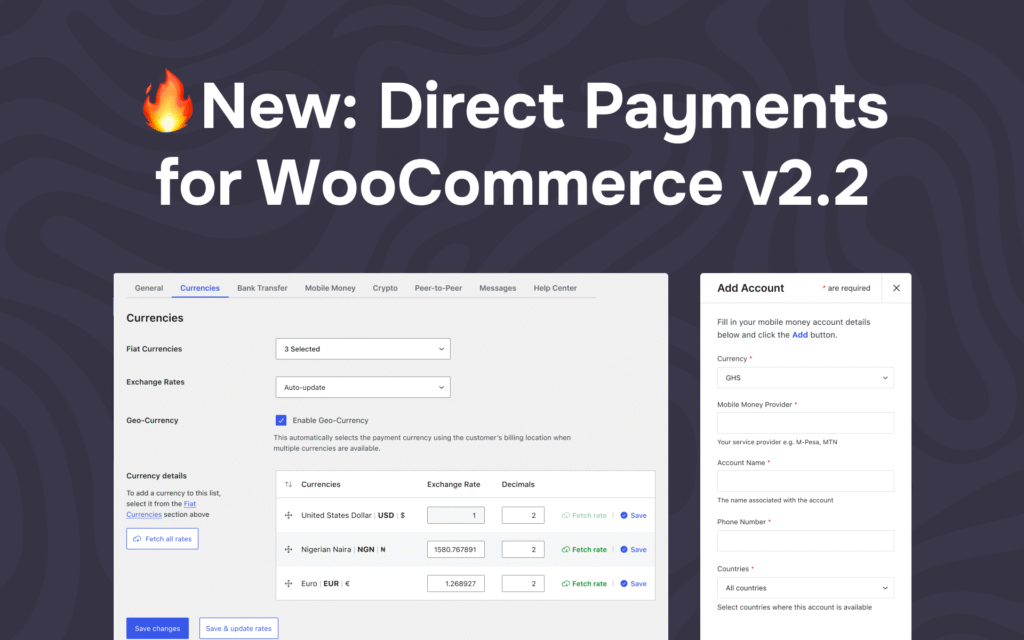Expand the Exchange Rates Auto-update dropdown

[362, 387]
